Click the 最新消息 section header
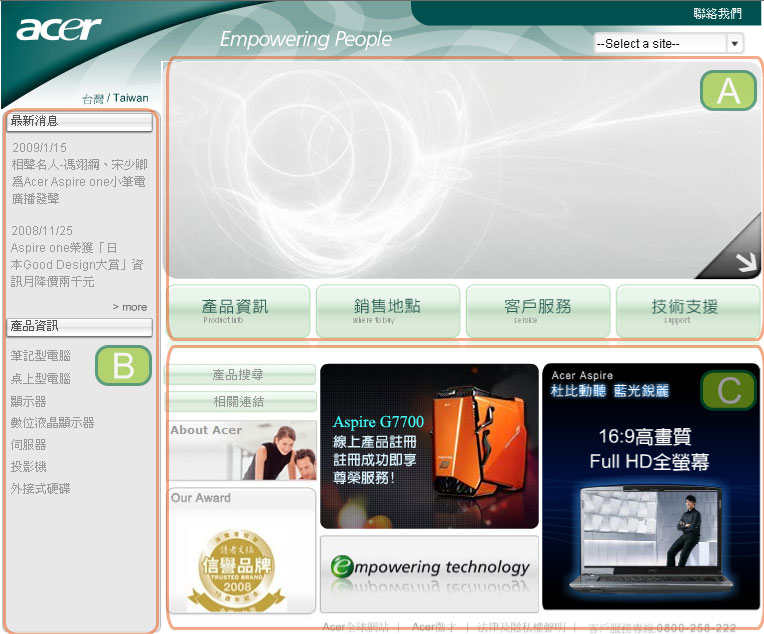Screen dimensions: 764x634 (79, 122)
